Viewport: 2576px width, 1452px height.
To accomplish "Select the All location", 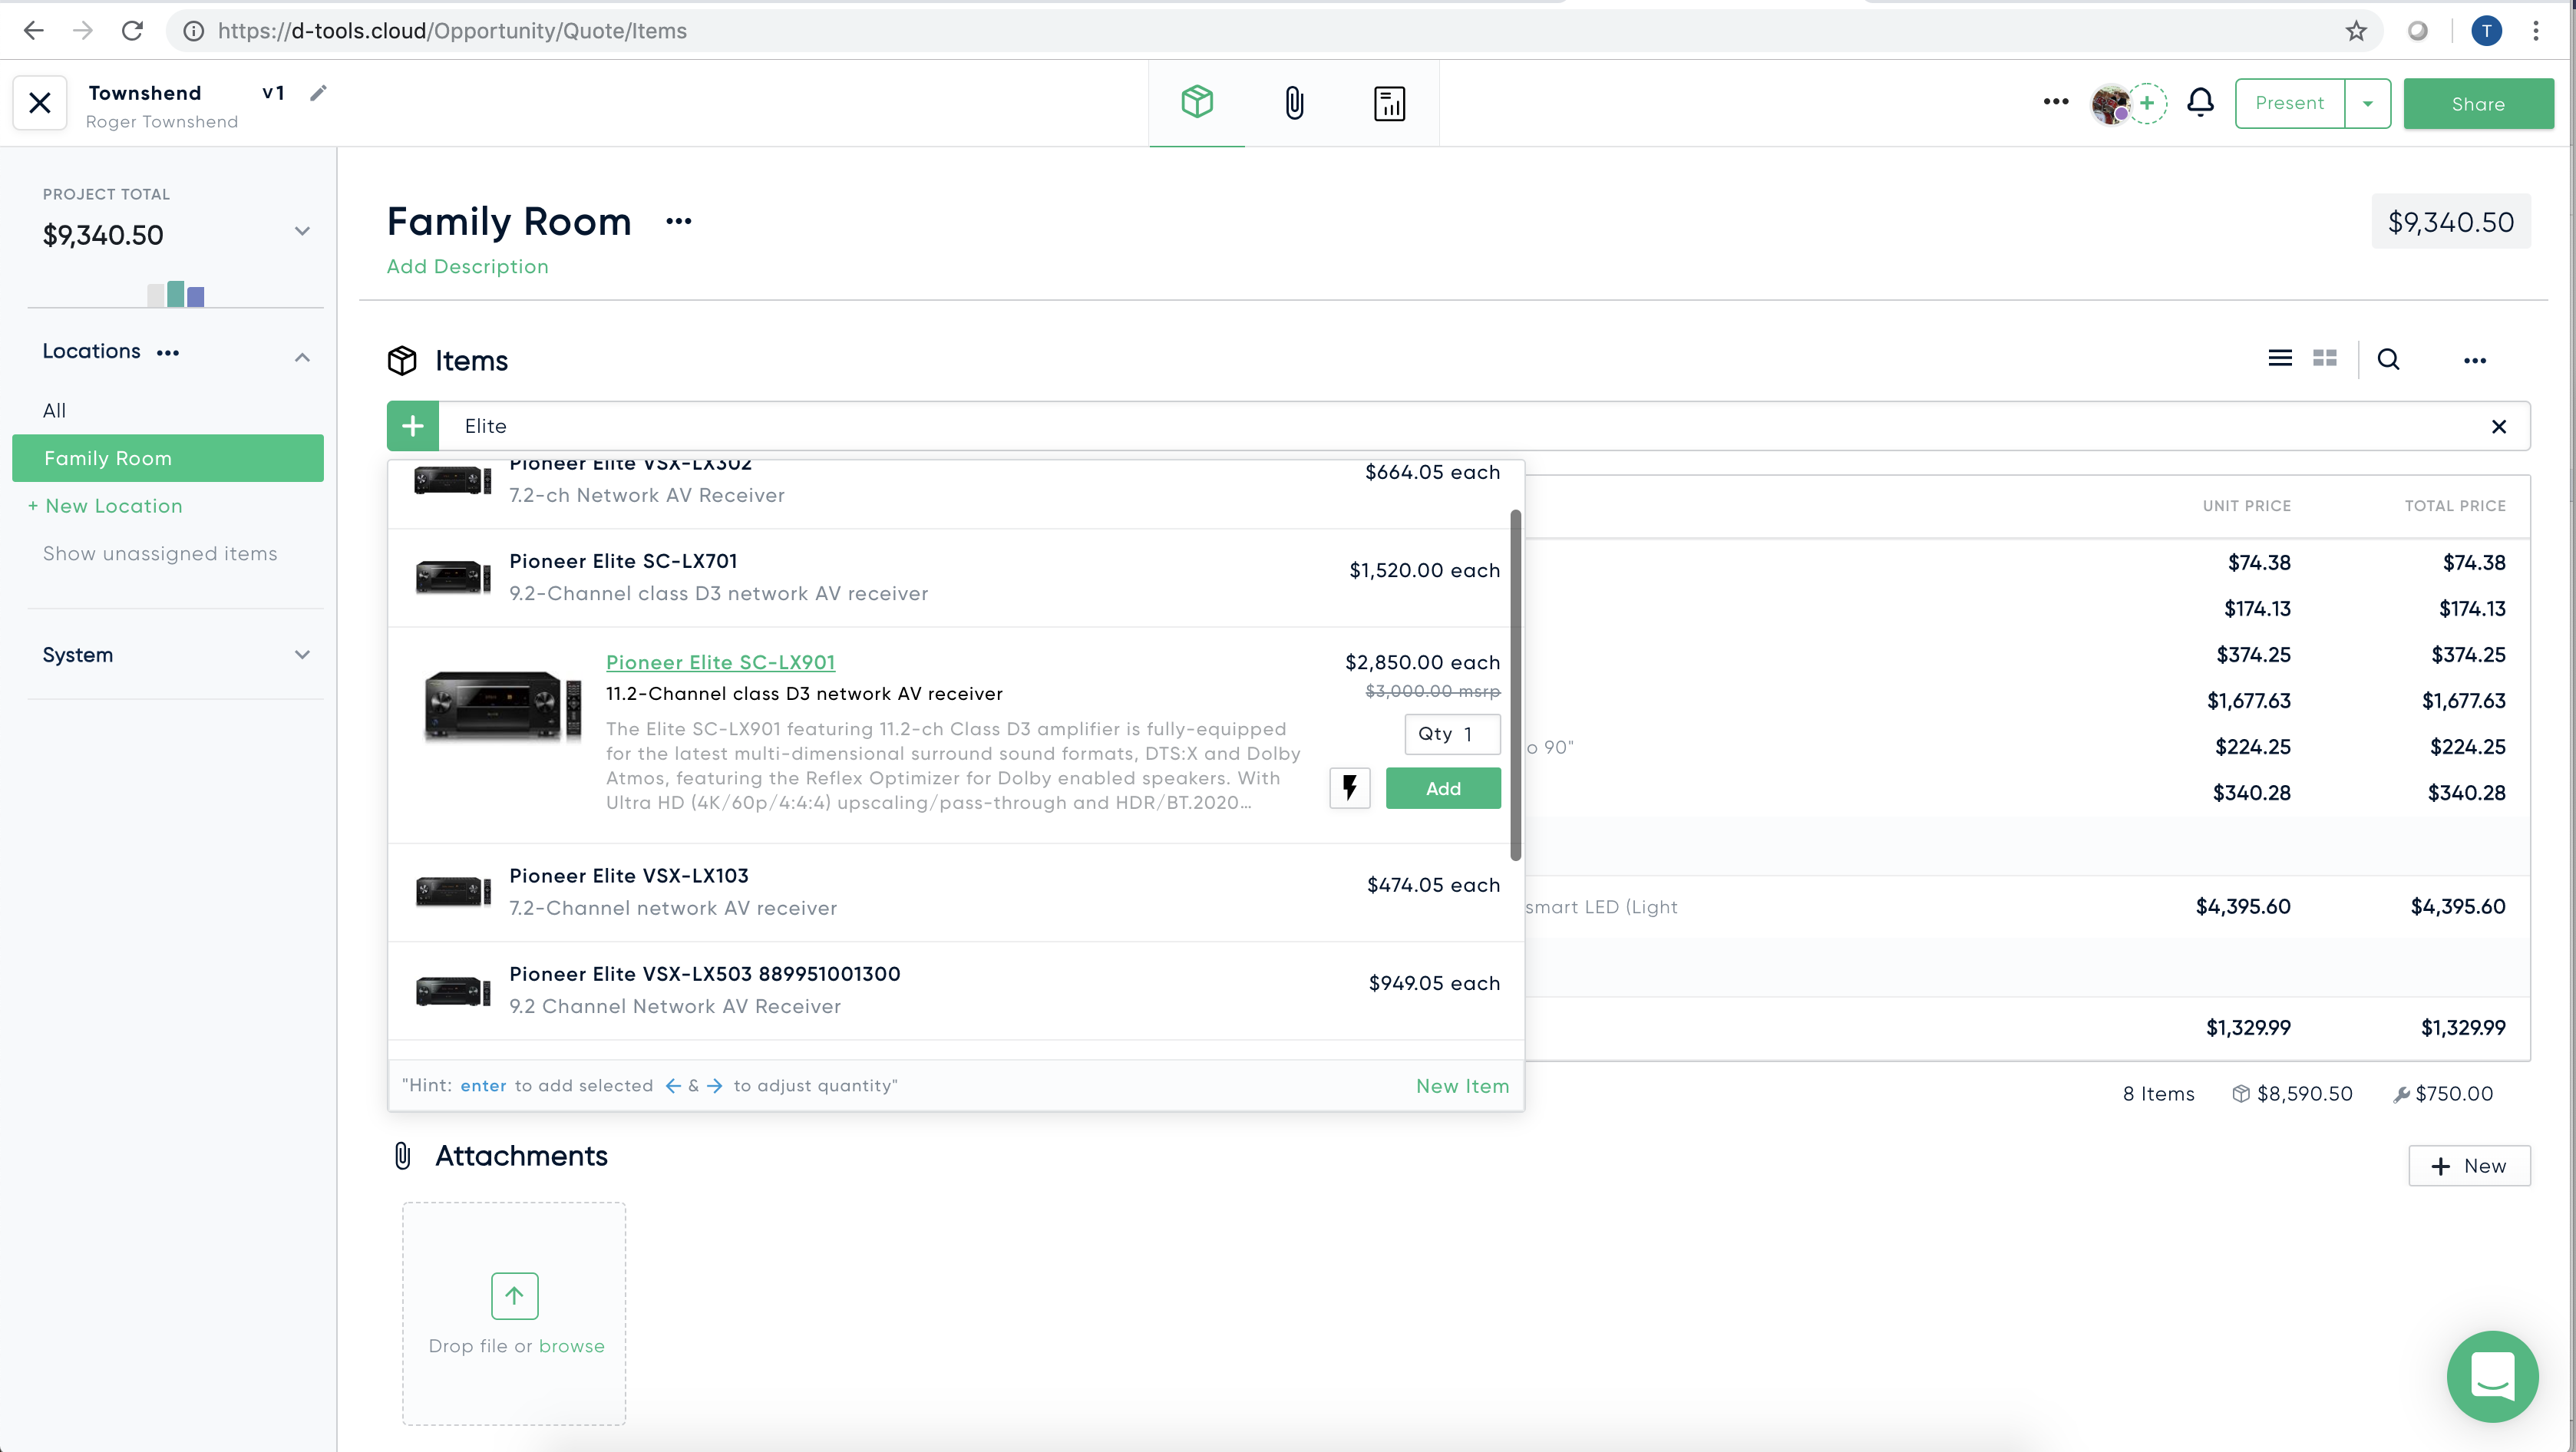I will tap(54, 411).
